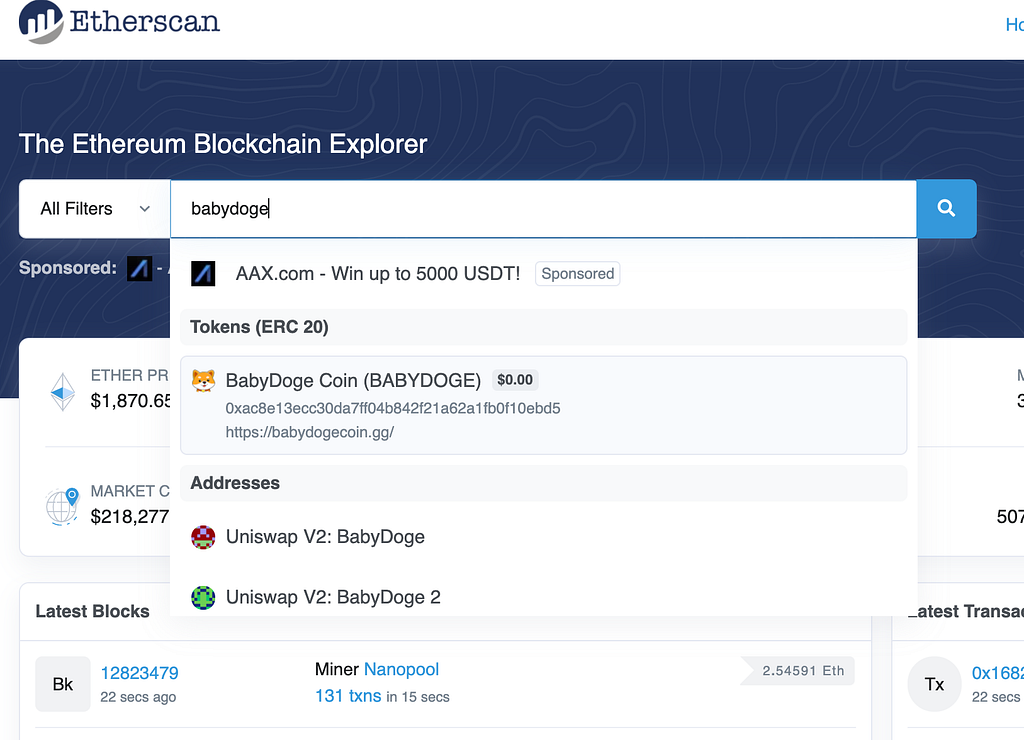Screen dimensions: 1024x740
Task: Click the 2.54591 Eth reward badge
Action: [x=798, y=671]
